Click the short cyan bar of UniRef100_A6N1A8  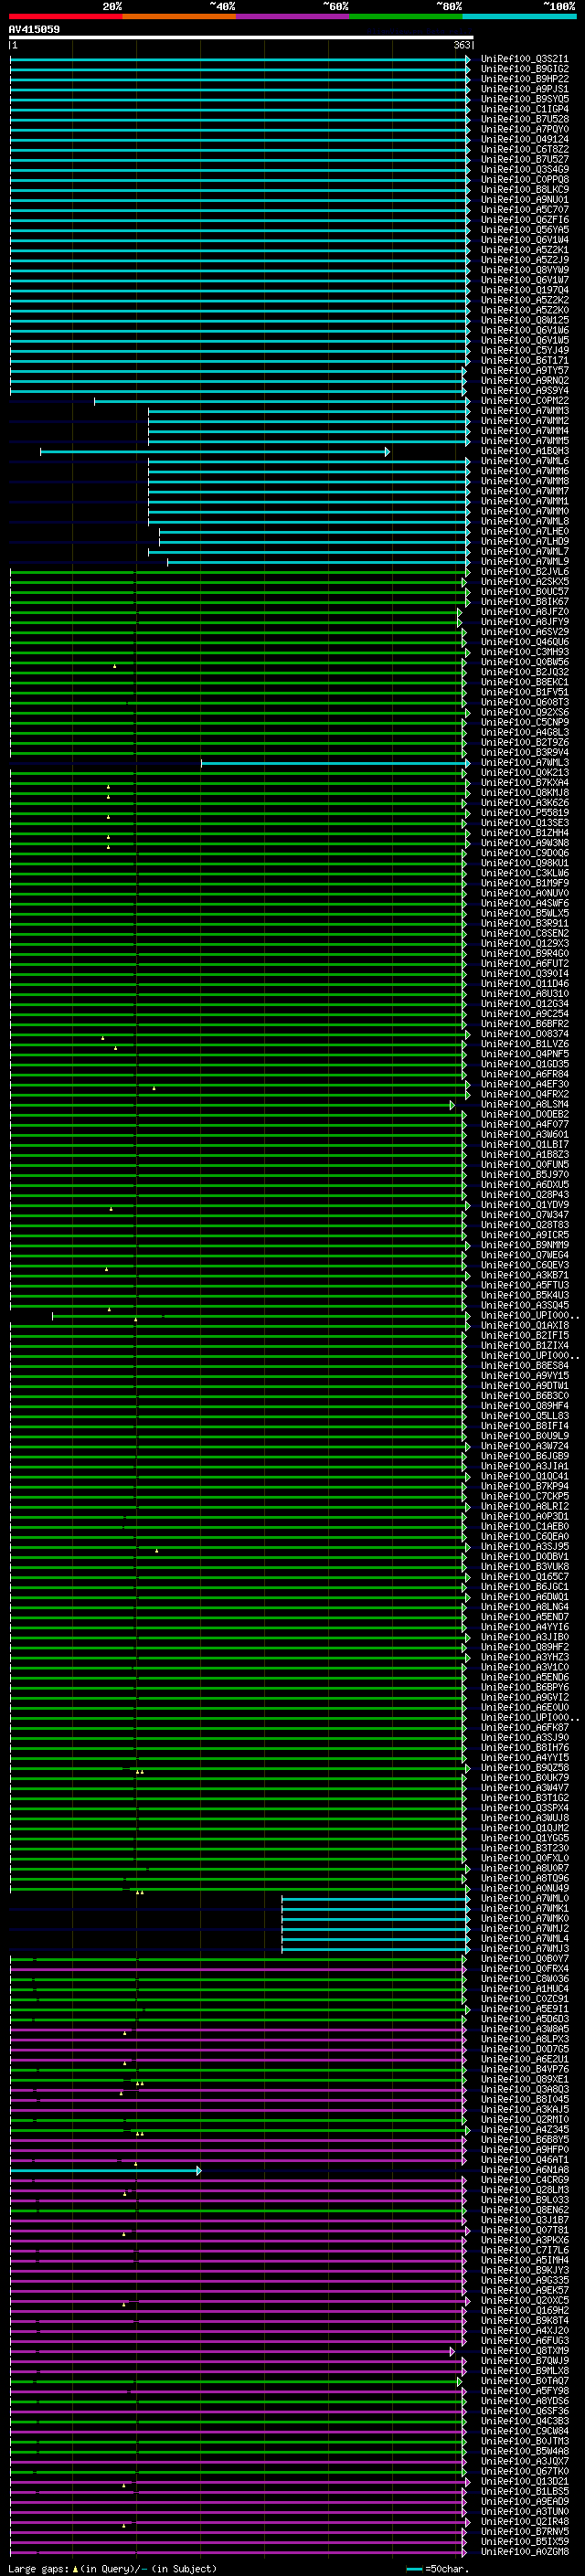[x=106, y=2170]
